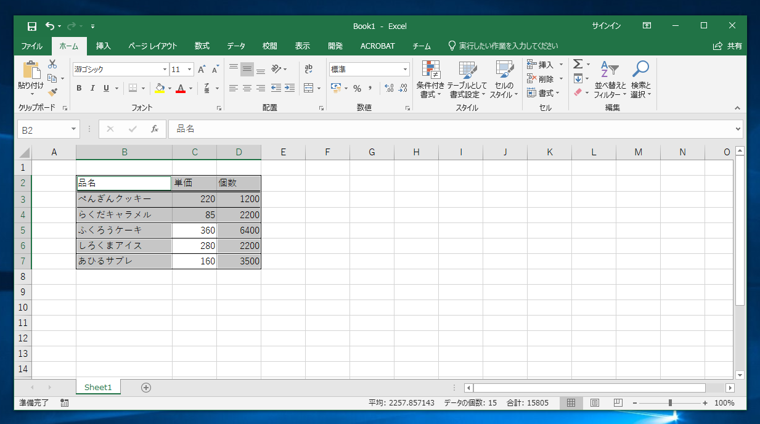Copy the selected cells
This screenshot has height=424, width=760.
point(52,78)
